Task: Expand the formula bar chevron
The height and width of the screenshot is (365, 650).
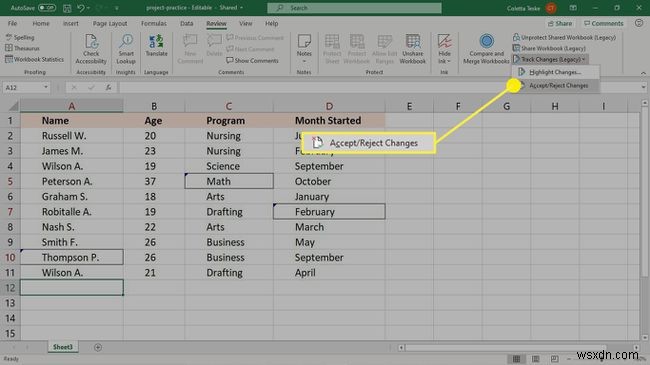Action: [x=643, y=87]
